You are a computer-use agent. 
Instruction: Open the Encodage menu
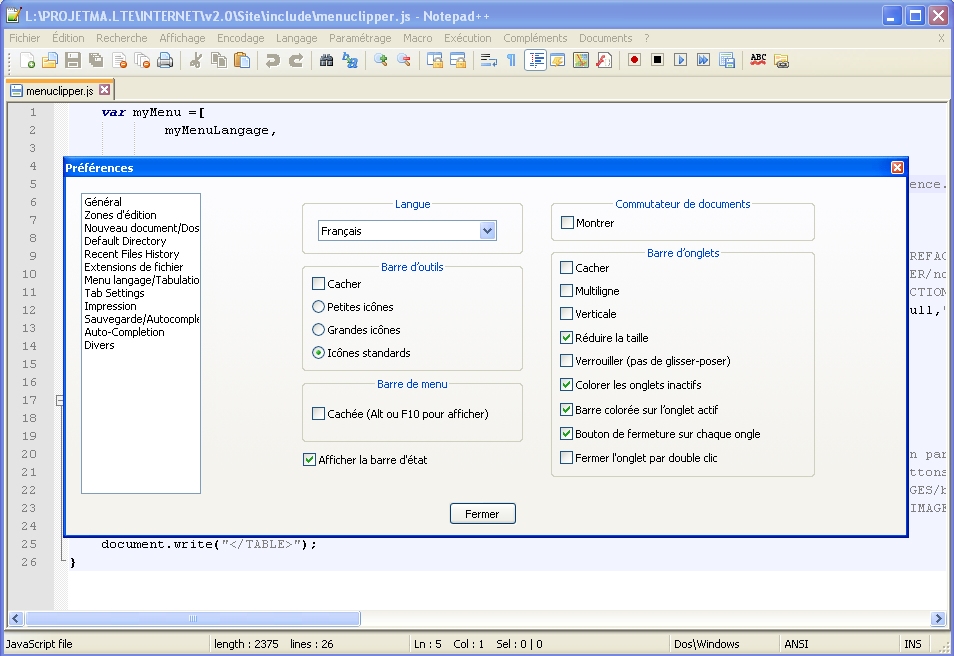click(x=240, y=38)
